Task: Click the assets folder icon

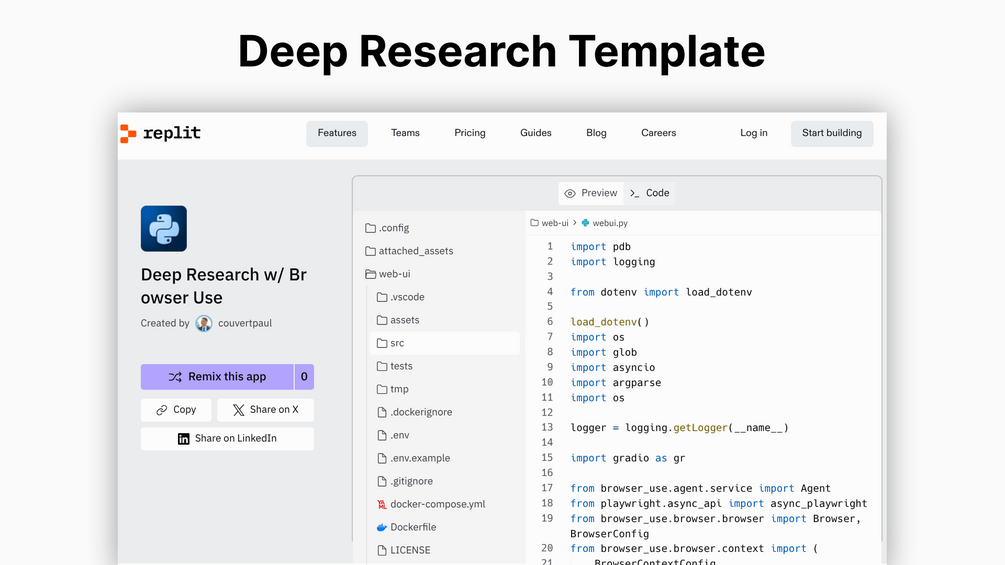Action: [x=382, y=320]
